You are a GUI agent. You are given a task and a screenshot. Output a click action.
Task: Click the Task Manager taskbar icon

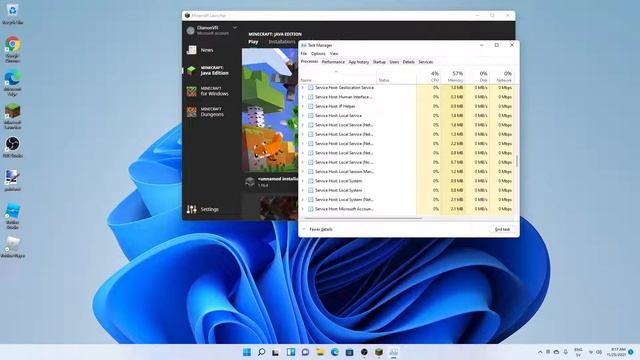click(393, 352)
